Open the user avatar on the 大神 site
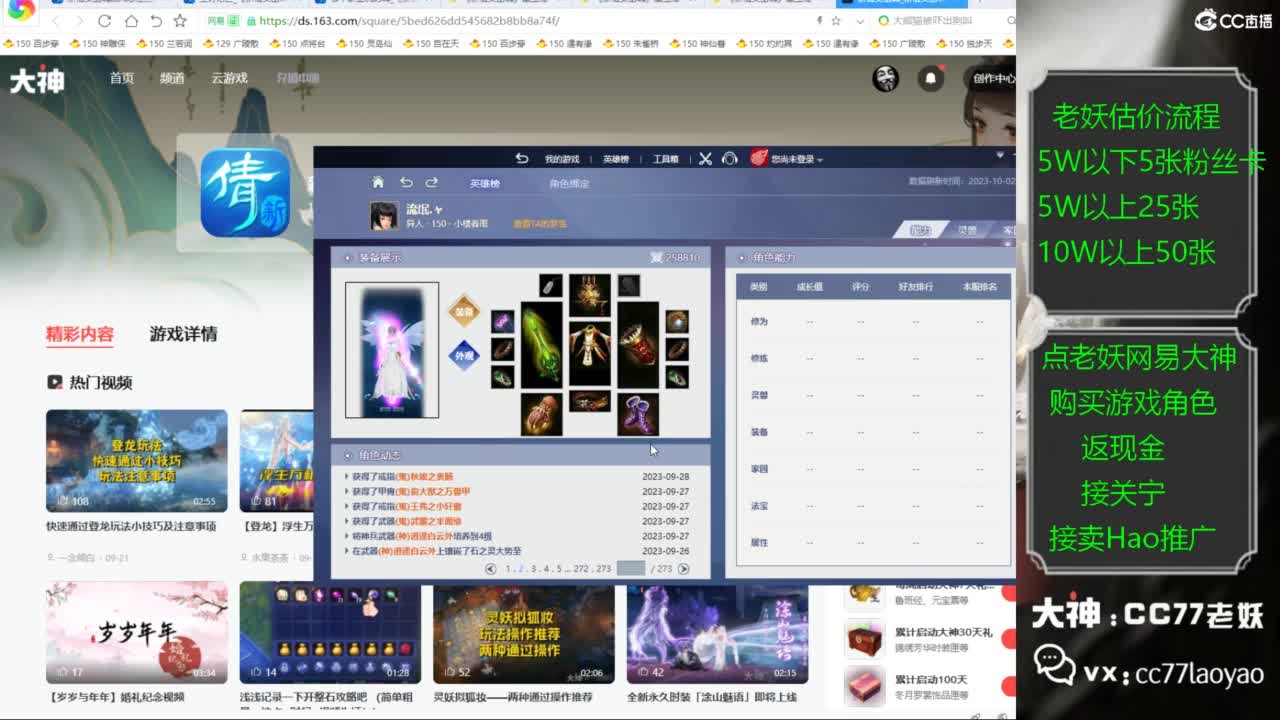Screen dimensions: 1280x720 click(x=885, y=78)
